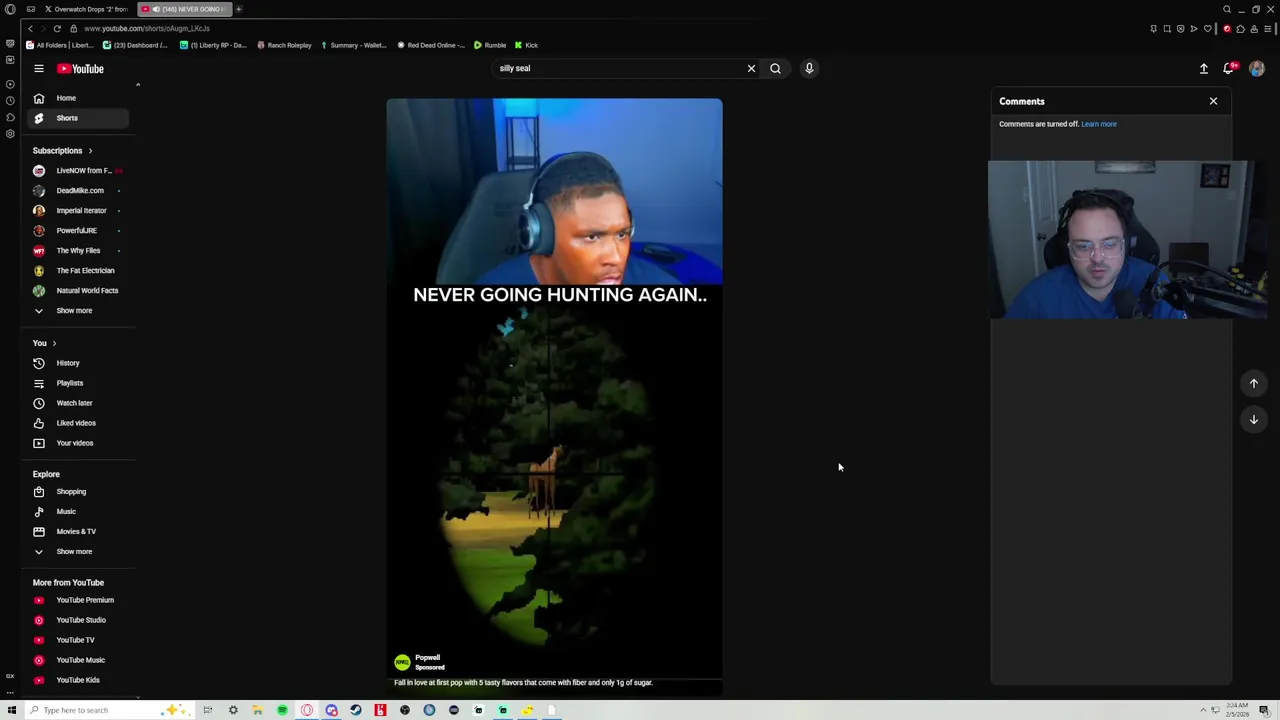Open the browser easy setup menu icon
This screenshot has width=1280, height=720.
tap(1267, 29)
